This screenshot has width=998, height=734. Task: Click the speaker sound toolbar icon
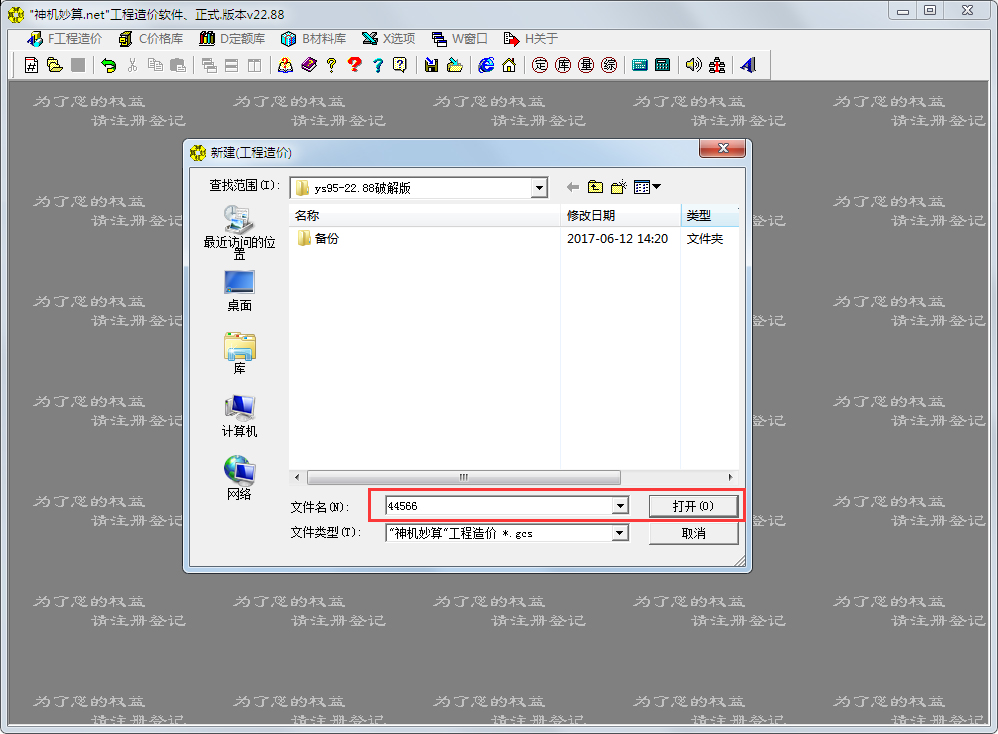click(x=694, y=65)
